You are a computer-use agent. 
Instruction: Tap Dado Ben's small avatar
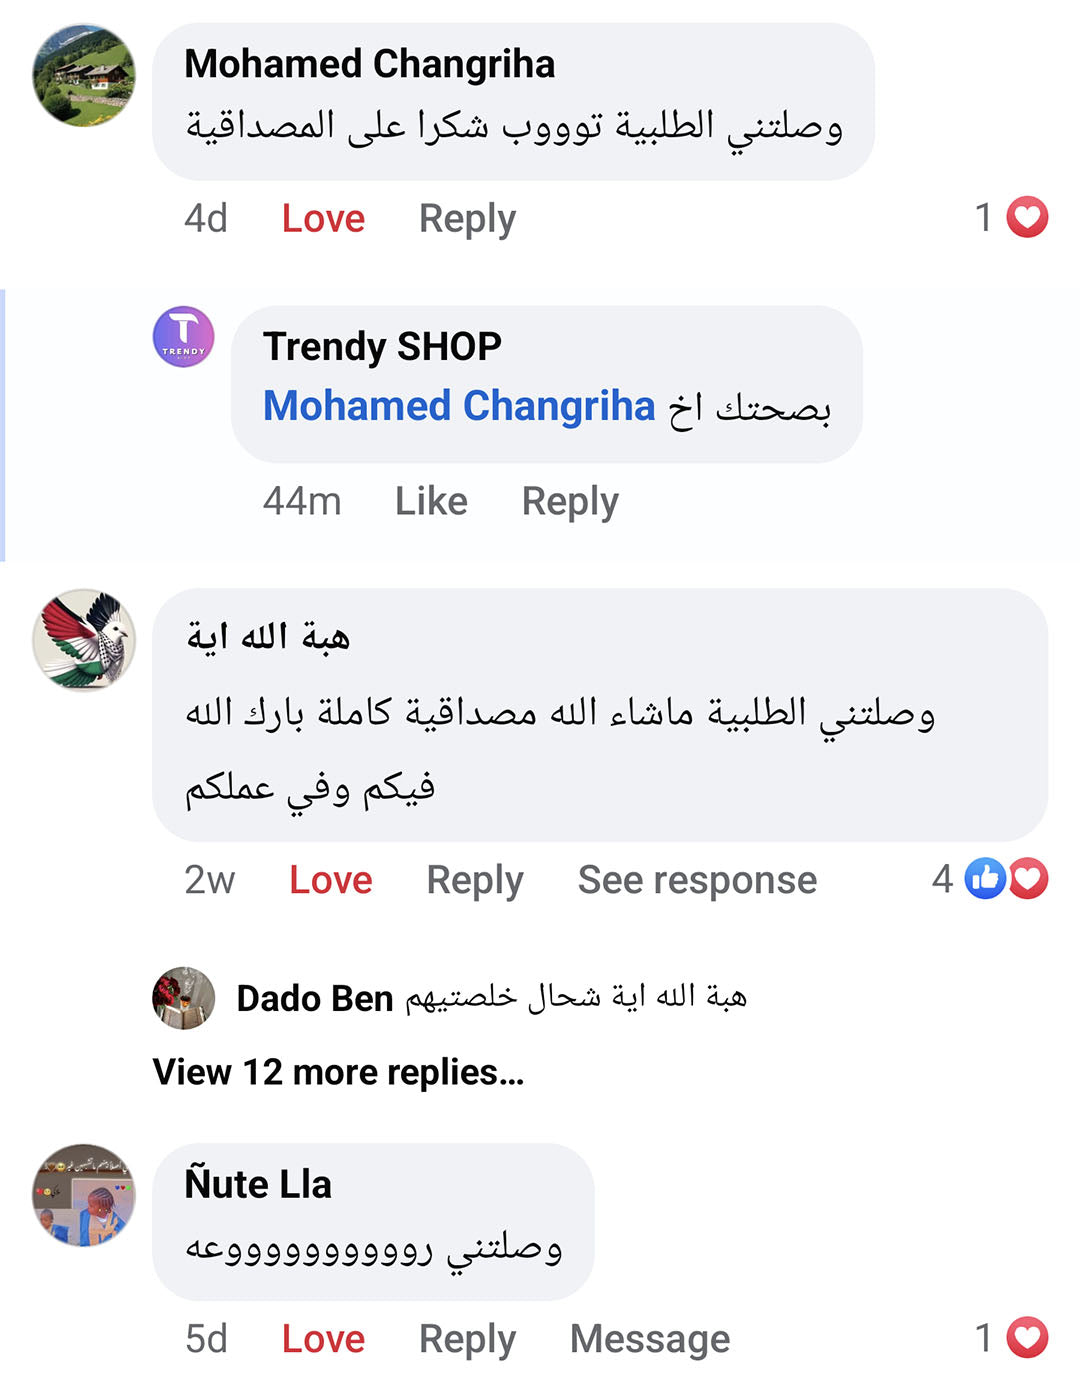pos(184,998)
